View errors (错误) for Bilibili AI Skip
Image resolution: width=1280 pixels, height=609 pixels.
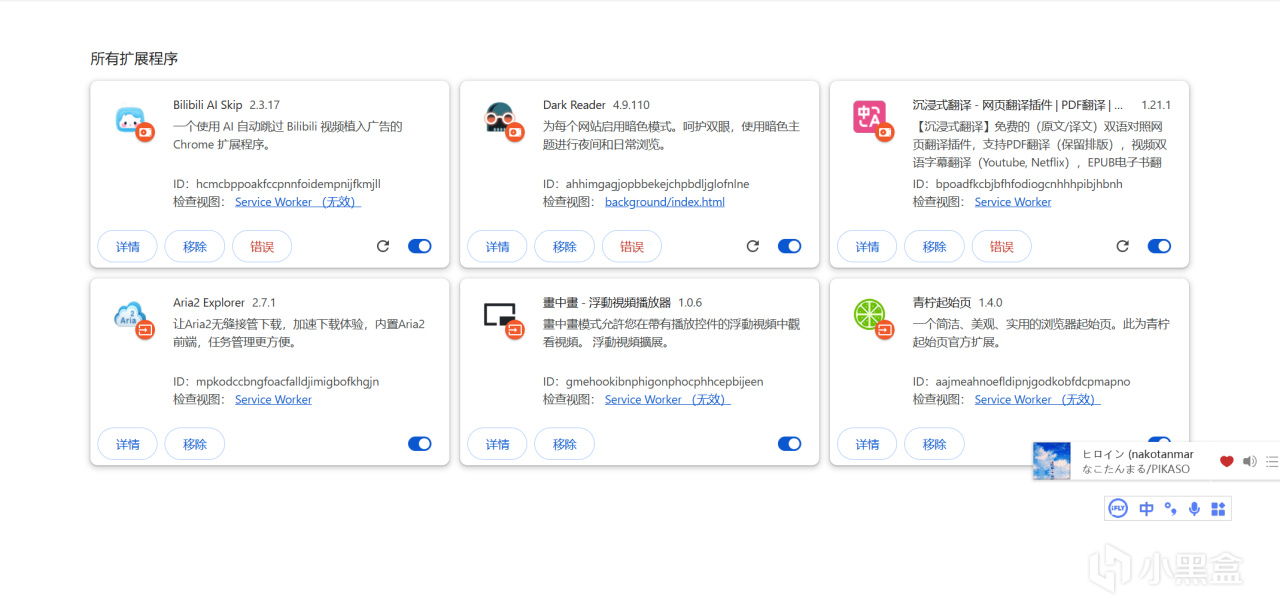click(262, 246)
